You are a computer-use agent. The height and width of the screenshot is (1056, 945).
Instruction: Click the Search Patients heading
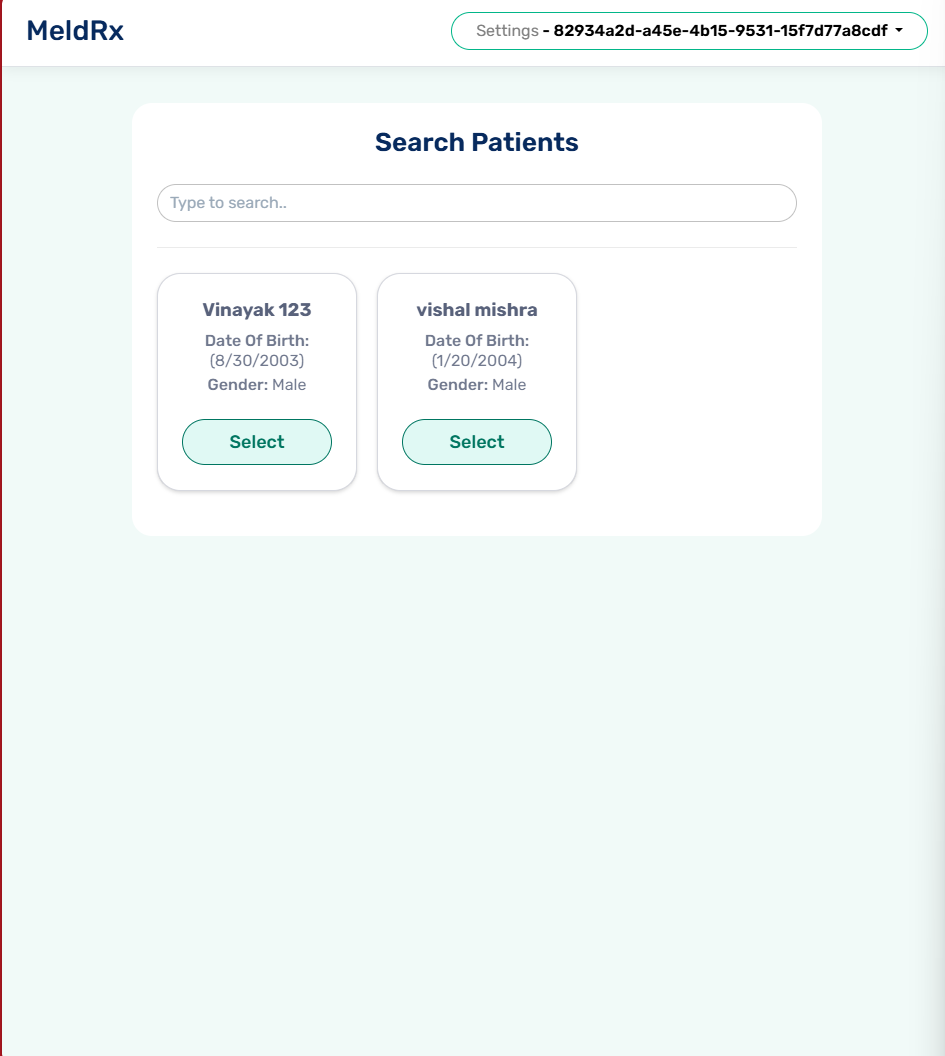477,142
